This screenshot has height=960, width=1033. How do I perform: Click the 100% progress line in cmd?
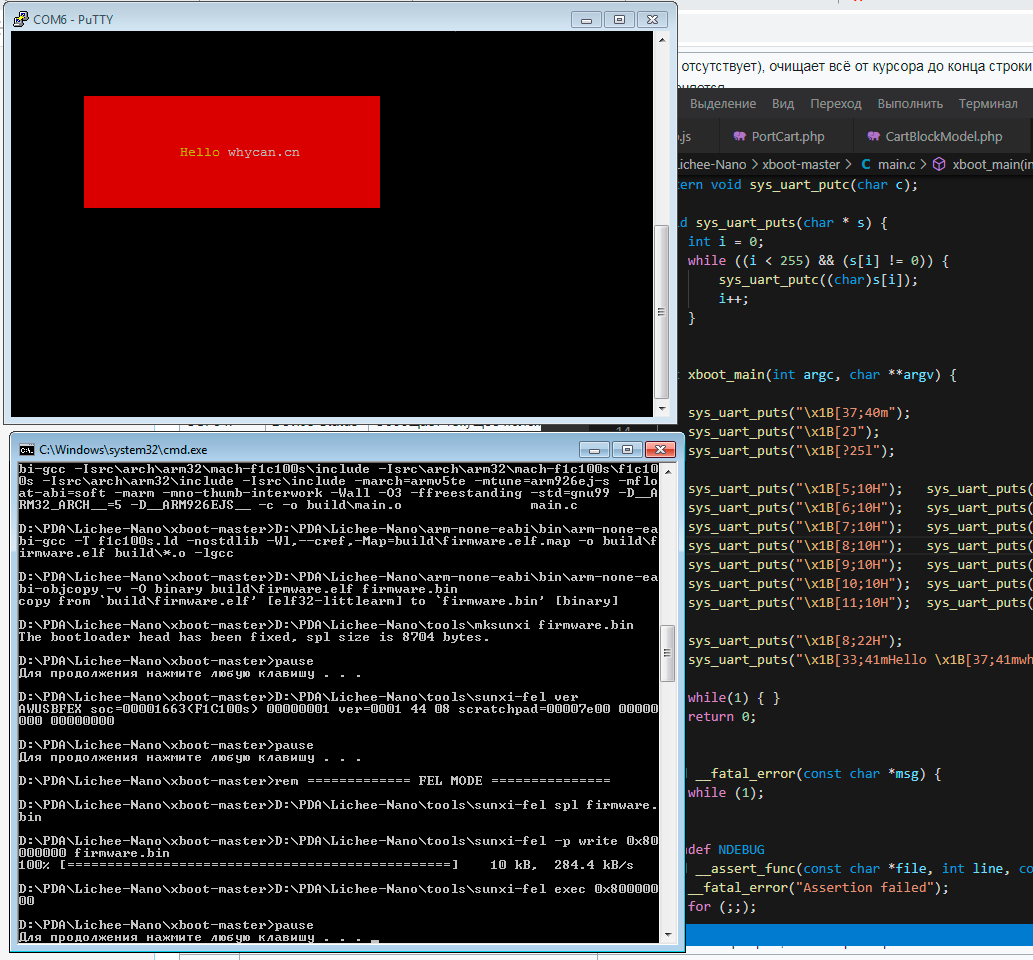click(x=326, y=865)
